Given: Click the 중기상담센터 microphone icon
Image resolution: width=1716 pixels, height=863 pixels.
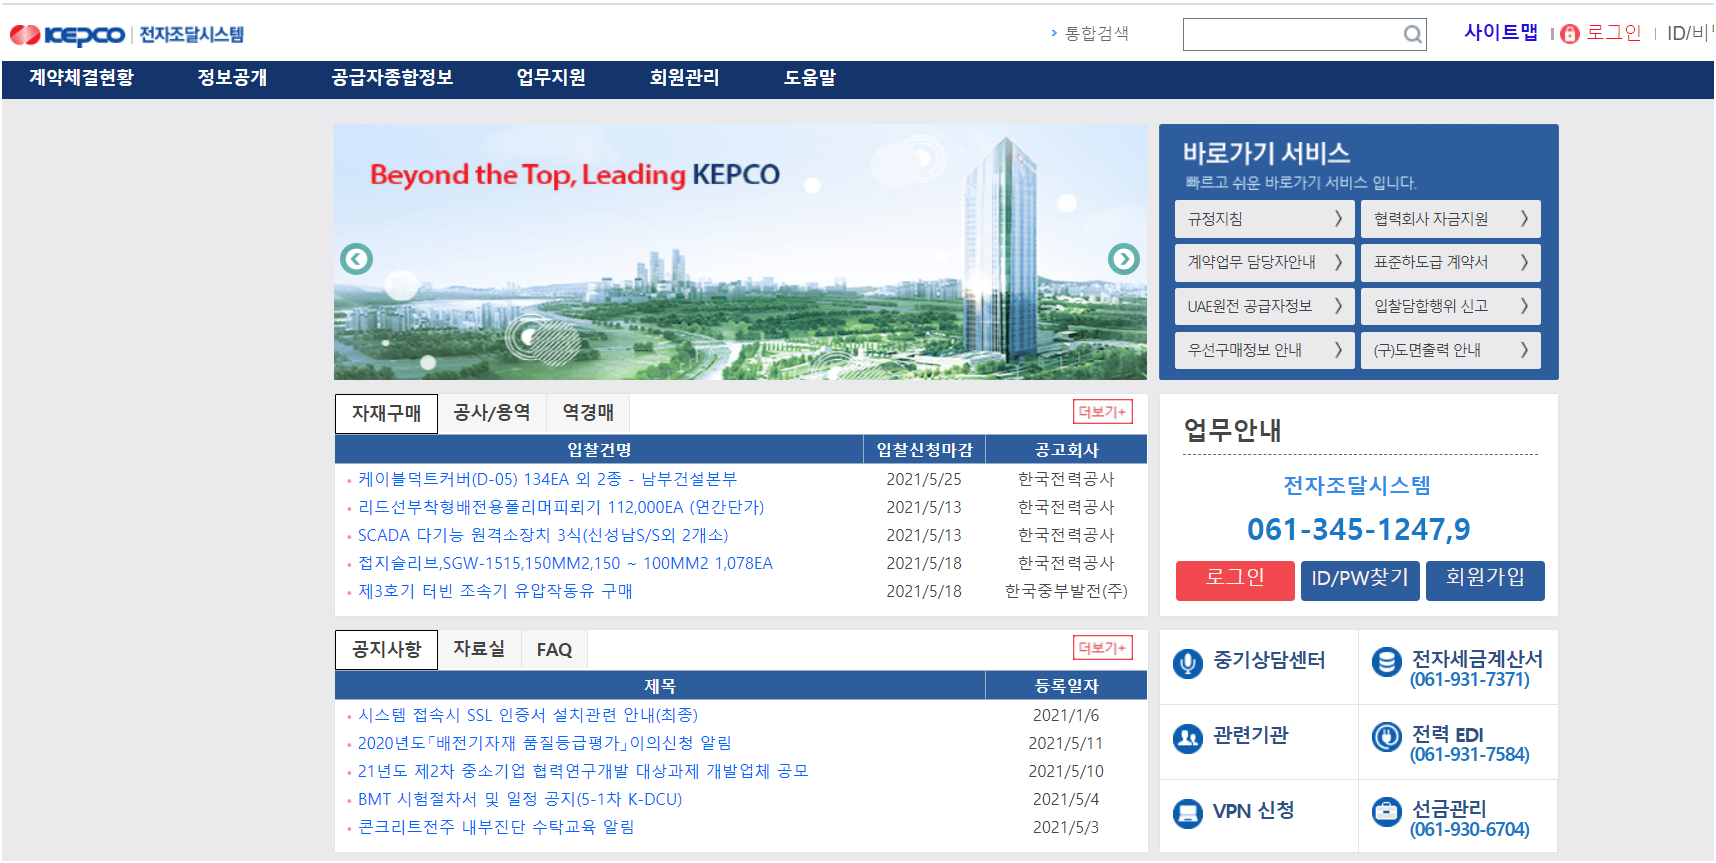Looking at the screenshot, I should pos(1187,663).
